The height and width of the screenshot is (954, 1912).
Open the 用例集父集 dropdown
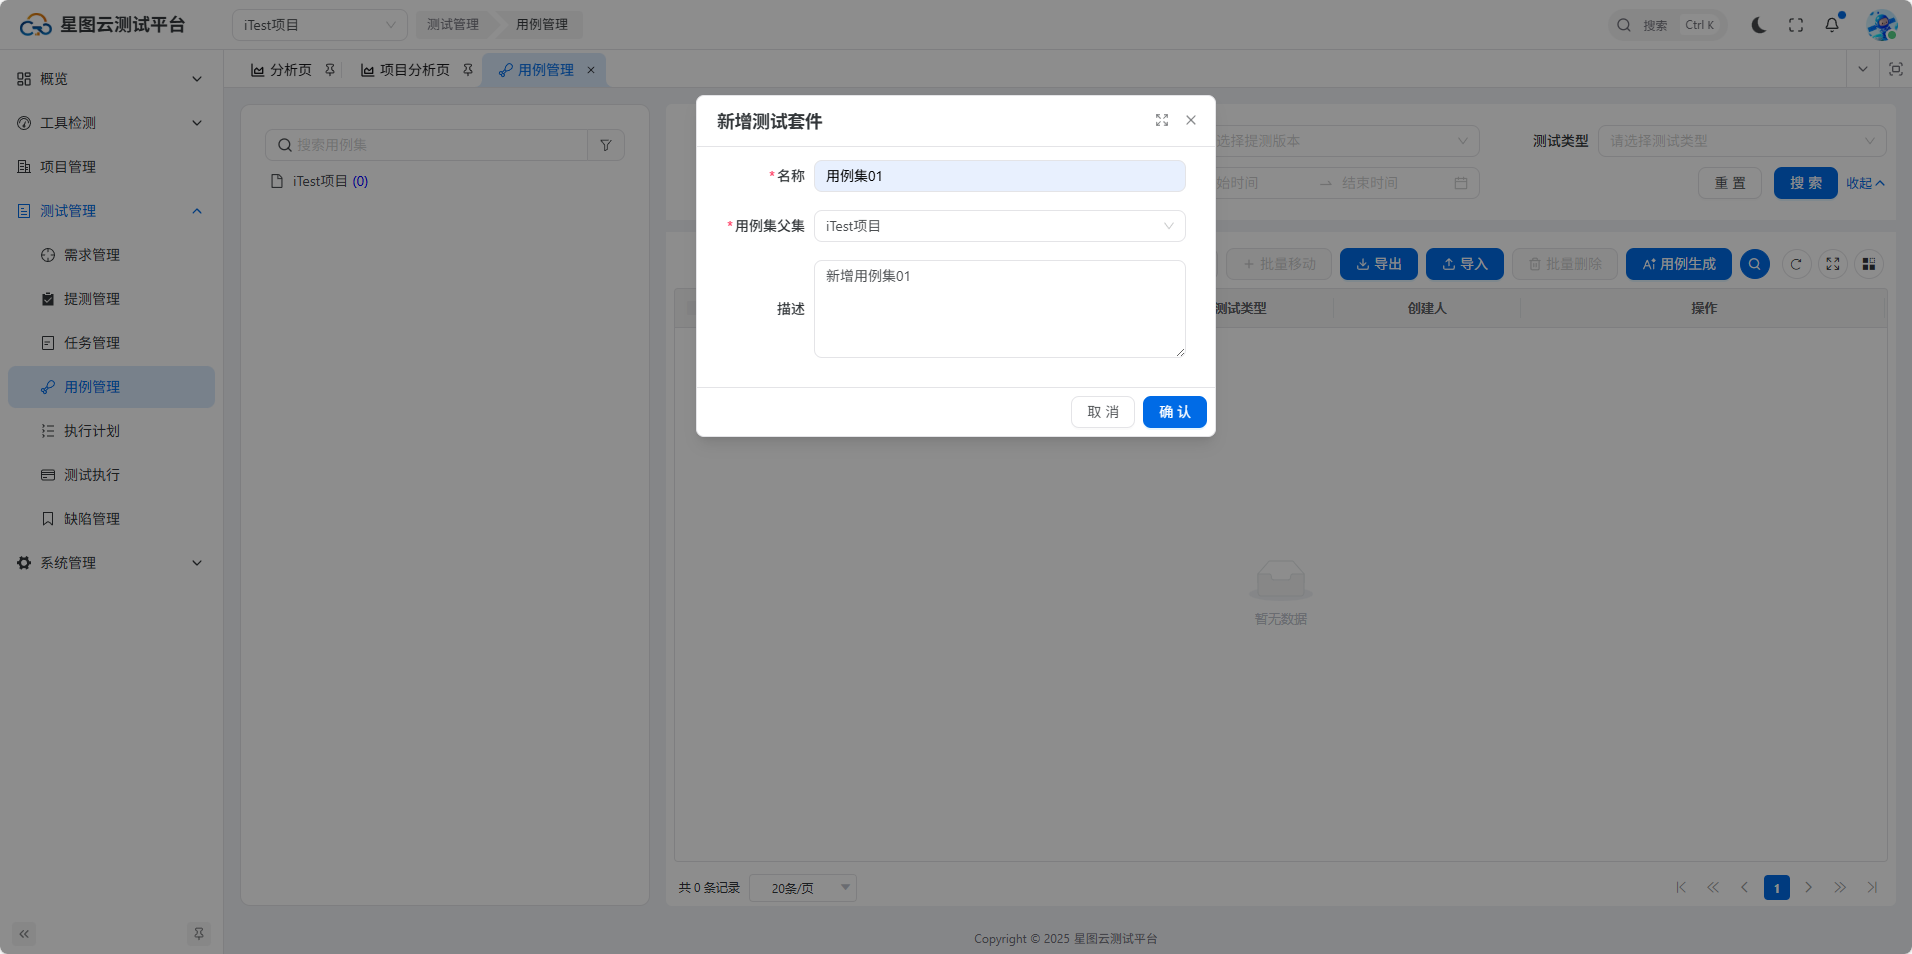tap(999, 226)
